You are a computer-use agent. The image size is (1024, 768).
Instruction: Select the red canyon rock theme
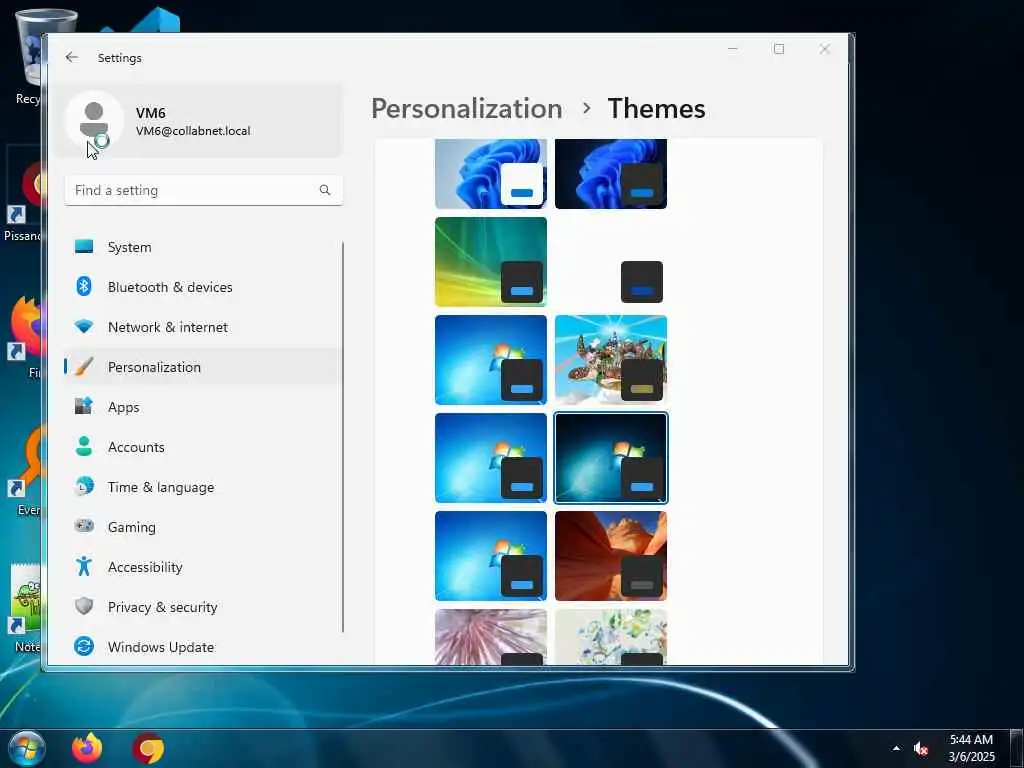tap(611, 556)
